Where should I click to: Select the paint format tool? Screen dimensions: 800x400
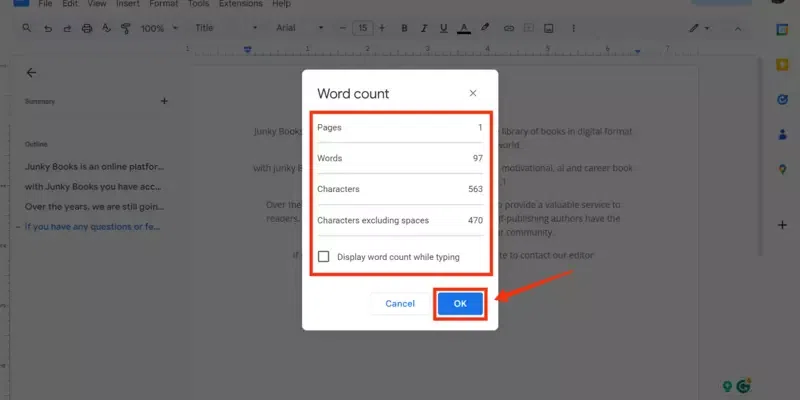click(x=126, y=29)
